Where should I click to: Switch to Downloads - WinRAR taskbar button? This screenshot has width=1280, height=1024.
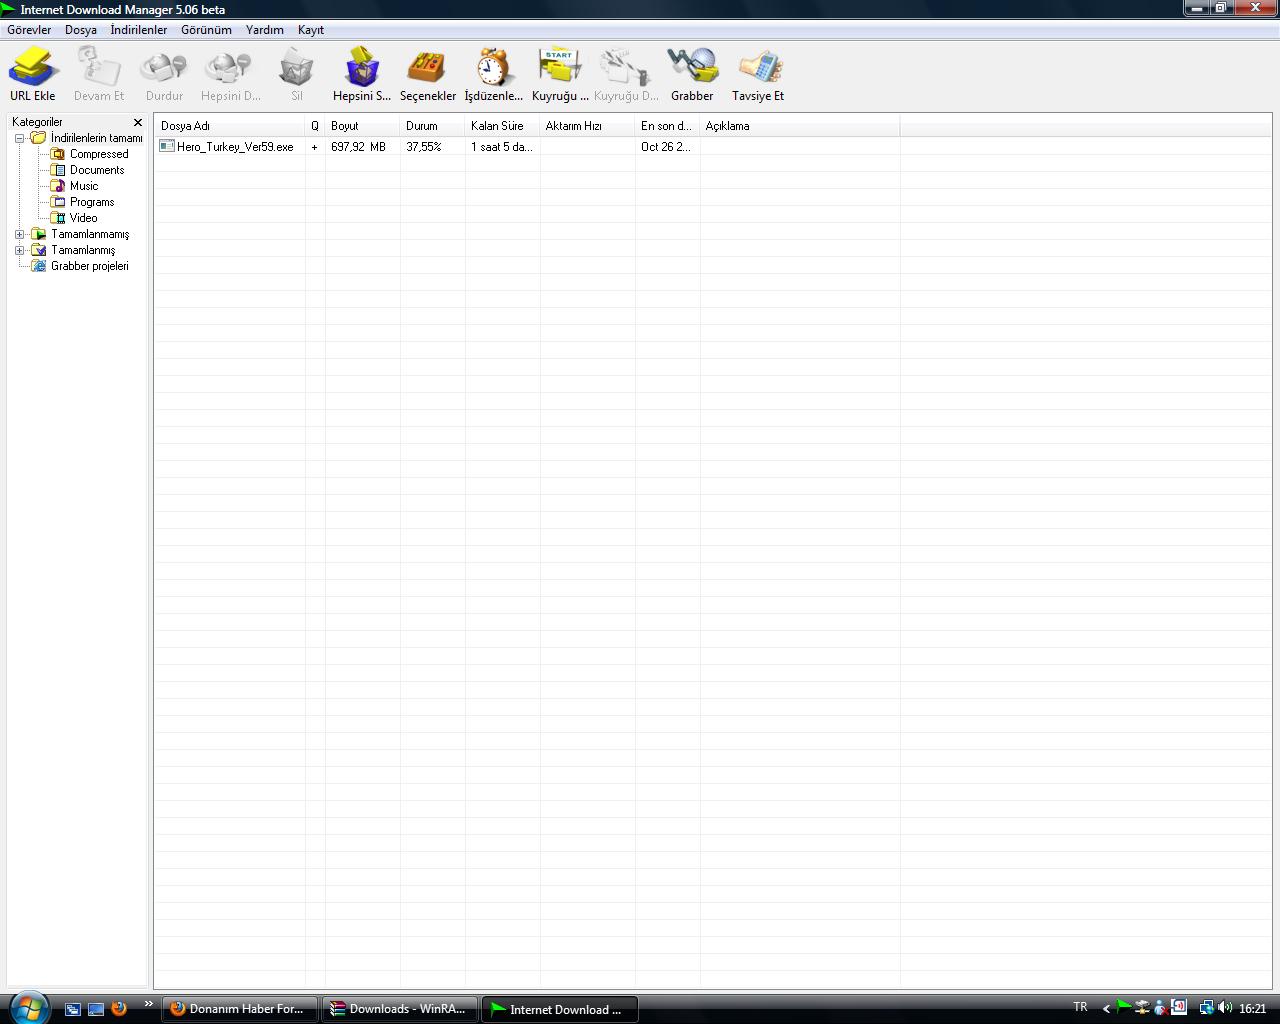coord(400,1009)
